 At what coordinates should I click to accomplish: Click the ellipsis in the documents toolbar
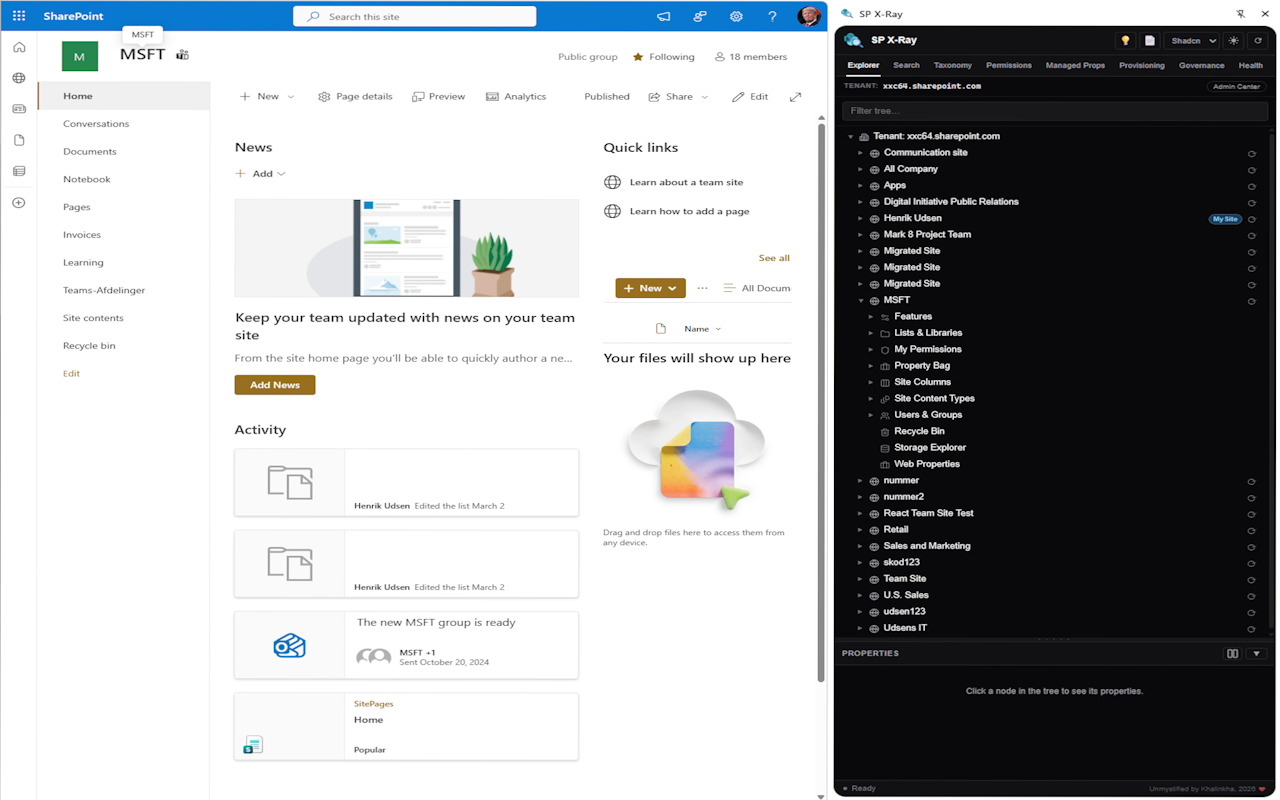click(x=702, y=288)
